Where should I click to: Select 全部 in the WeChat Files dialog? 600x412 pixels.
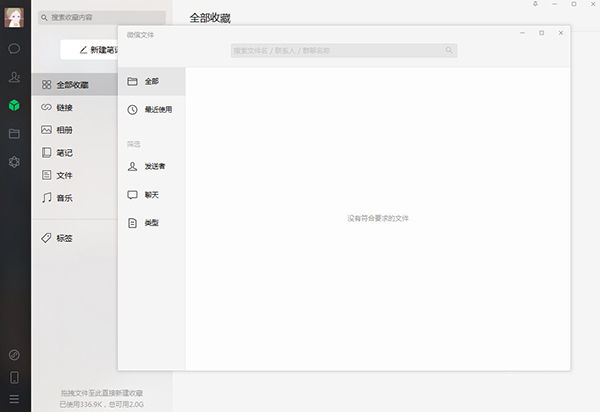[x=150, y=81]
